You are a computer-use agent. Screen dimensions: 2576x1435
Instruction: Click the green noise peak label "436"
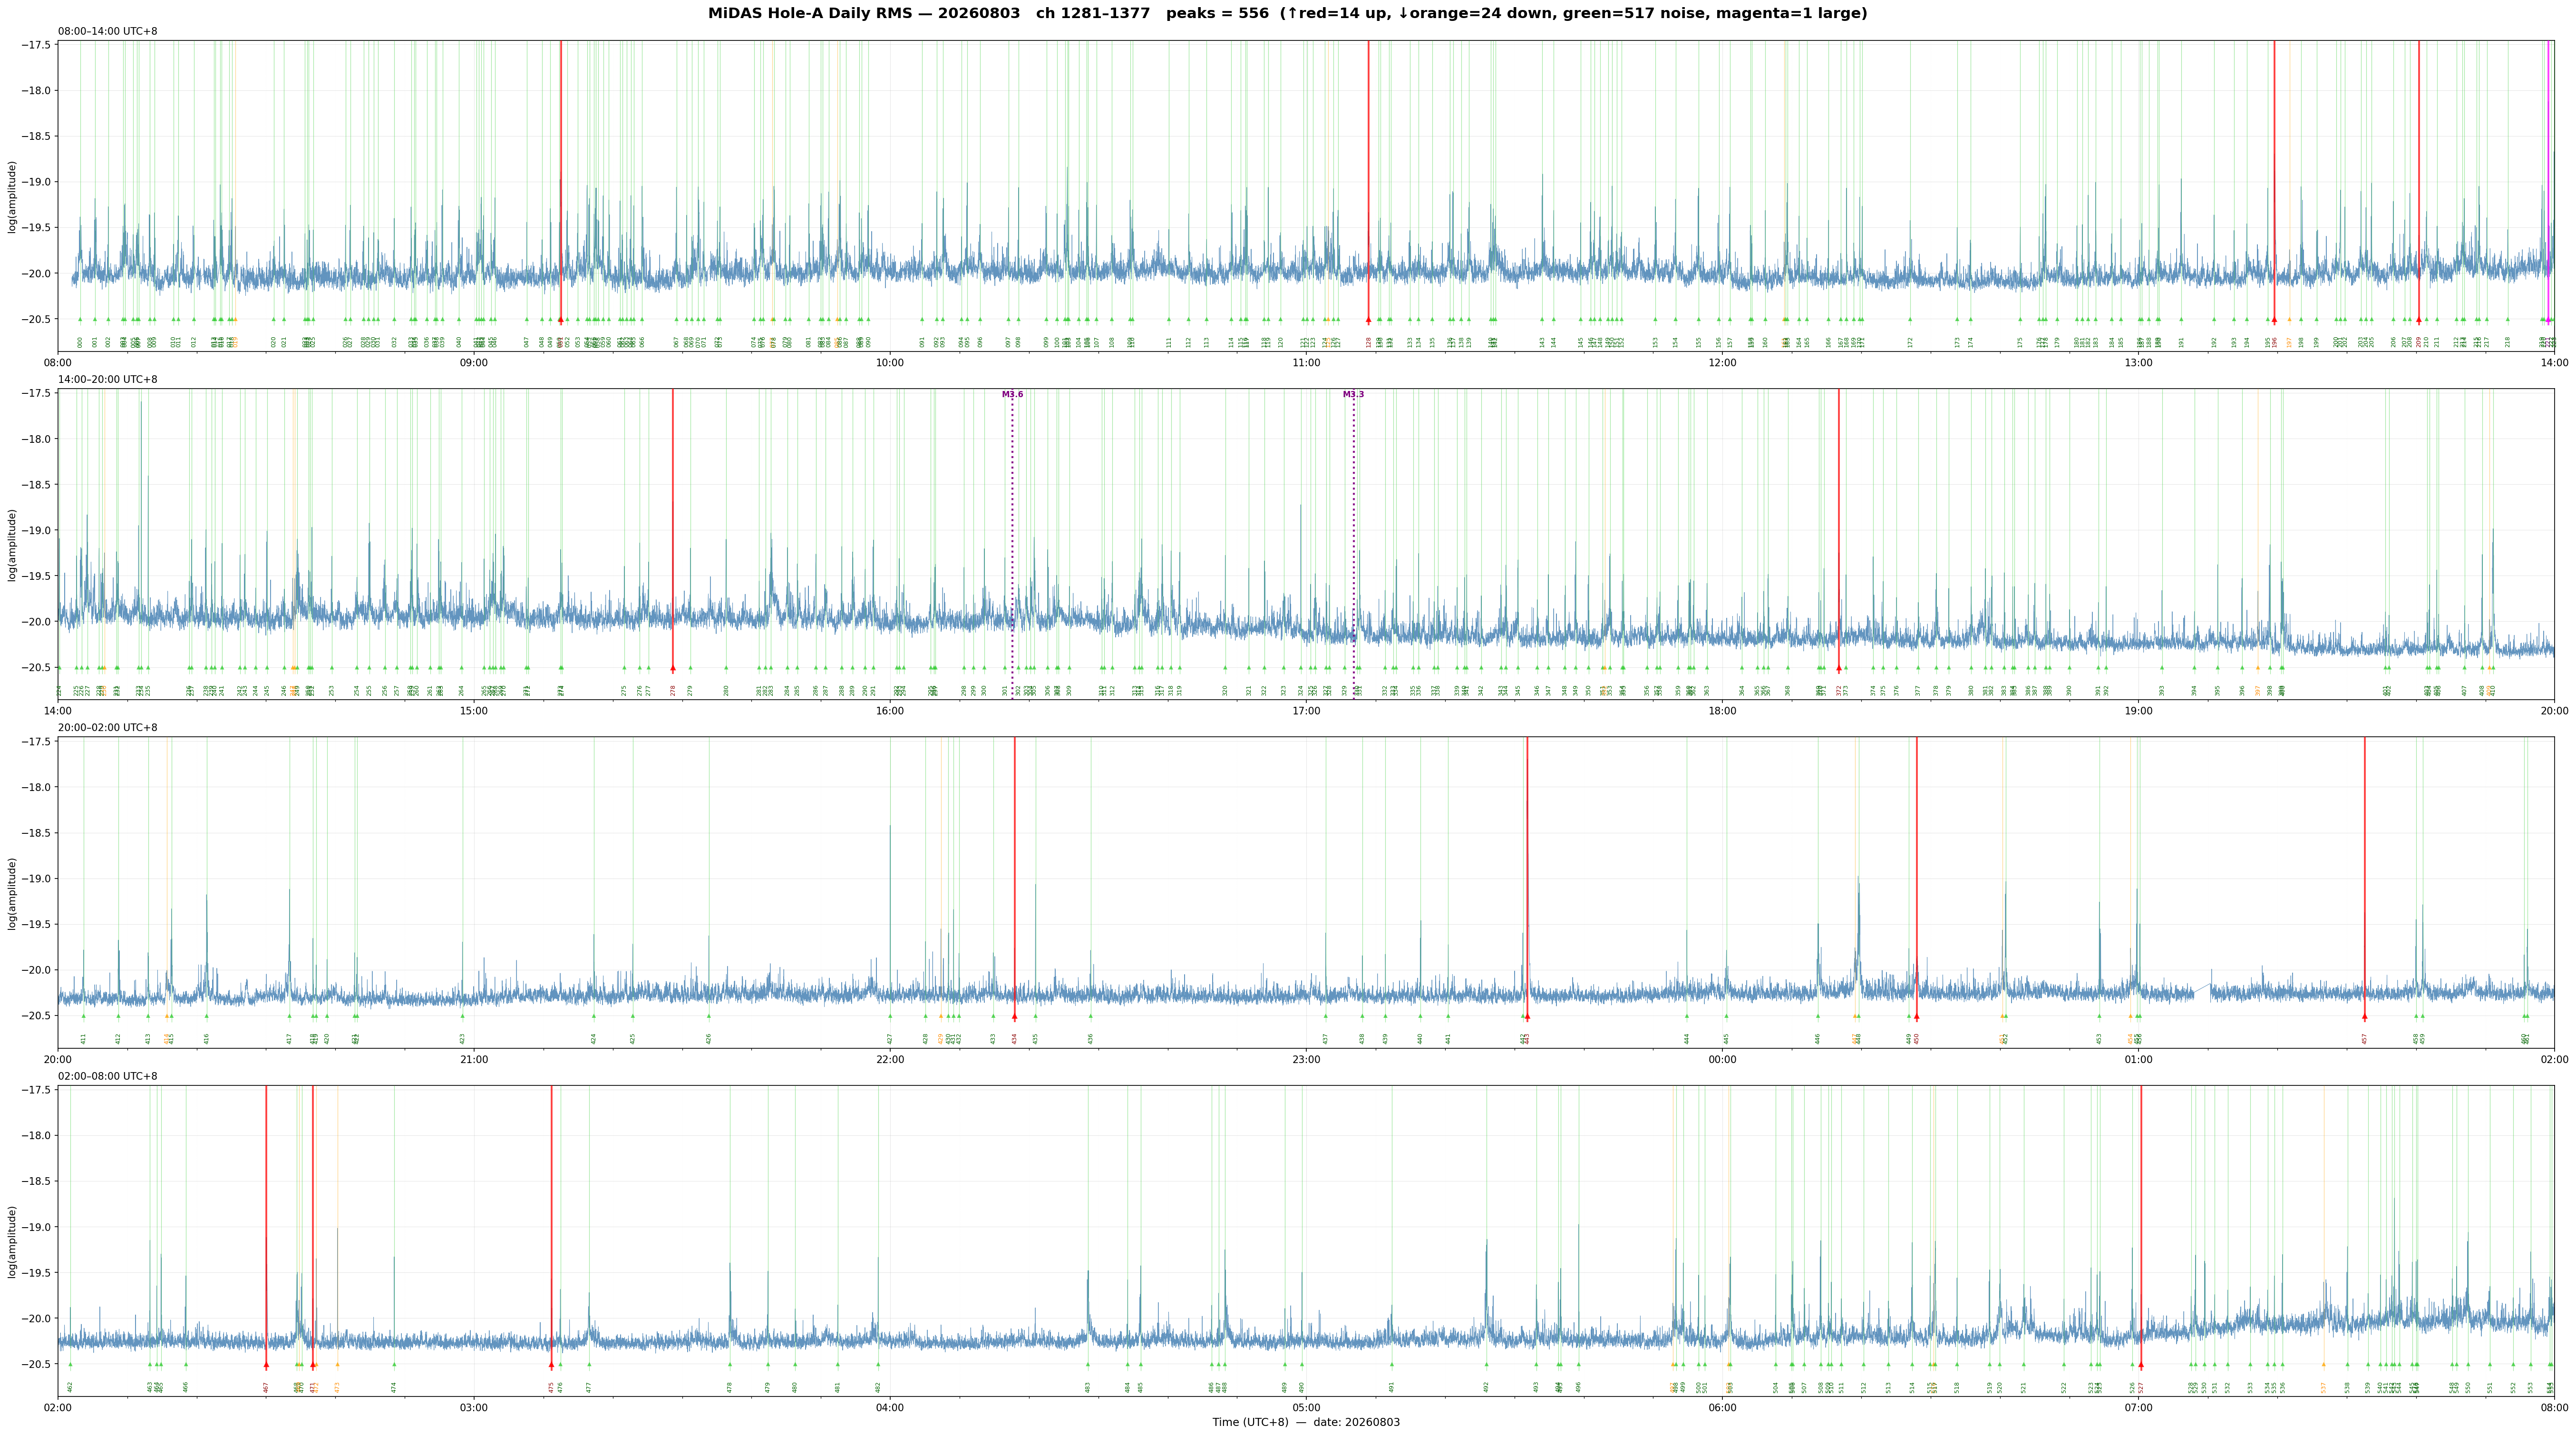click(x=1091, y=1039)
